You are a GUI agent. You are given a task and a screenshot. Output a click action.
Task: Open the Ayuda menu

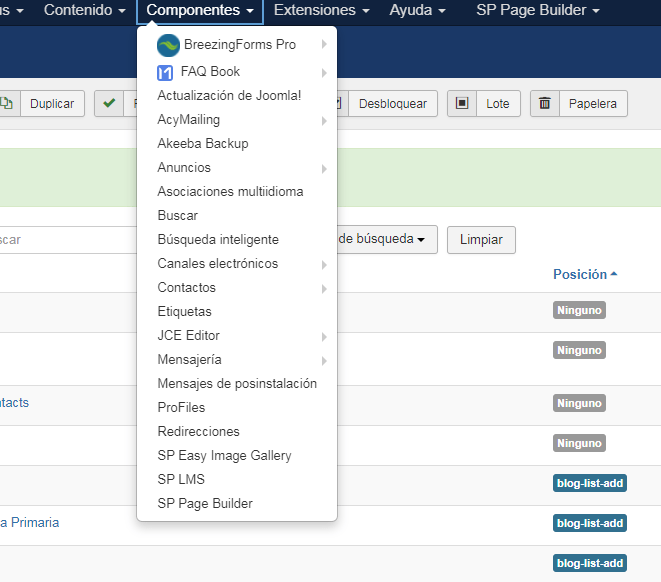pyautogui.click(x=417, y=10)
